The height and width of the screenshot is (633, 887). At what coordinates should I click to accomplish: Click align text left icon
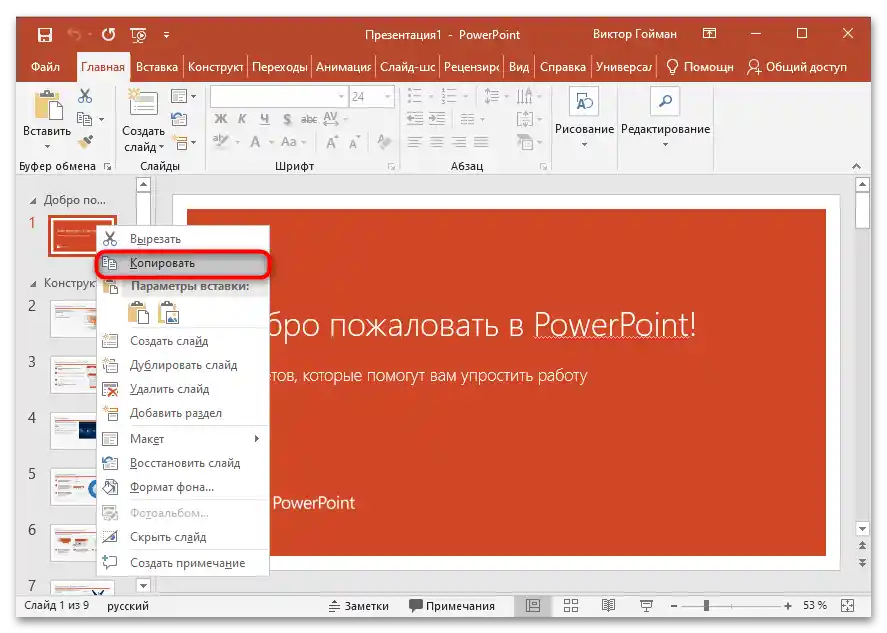pos(415,141)
